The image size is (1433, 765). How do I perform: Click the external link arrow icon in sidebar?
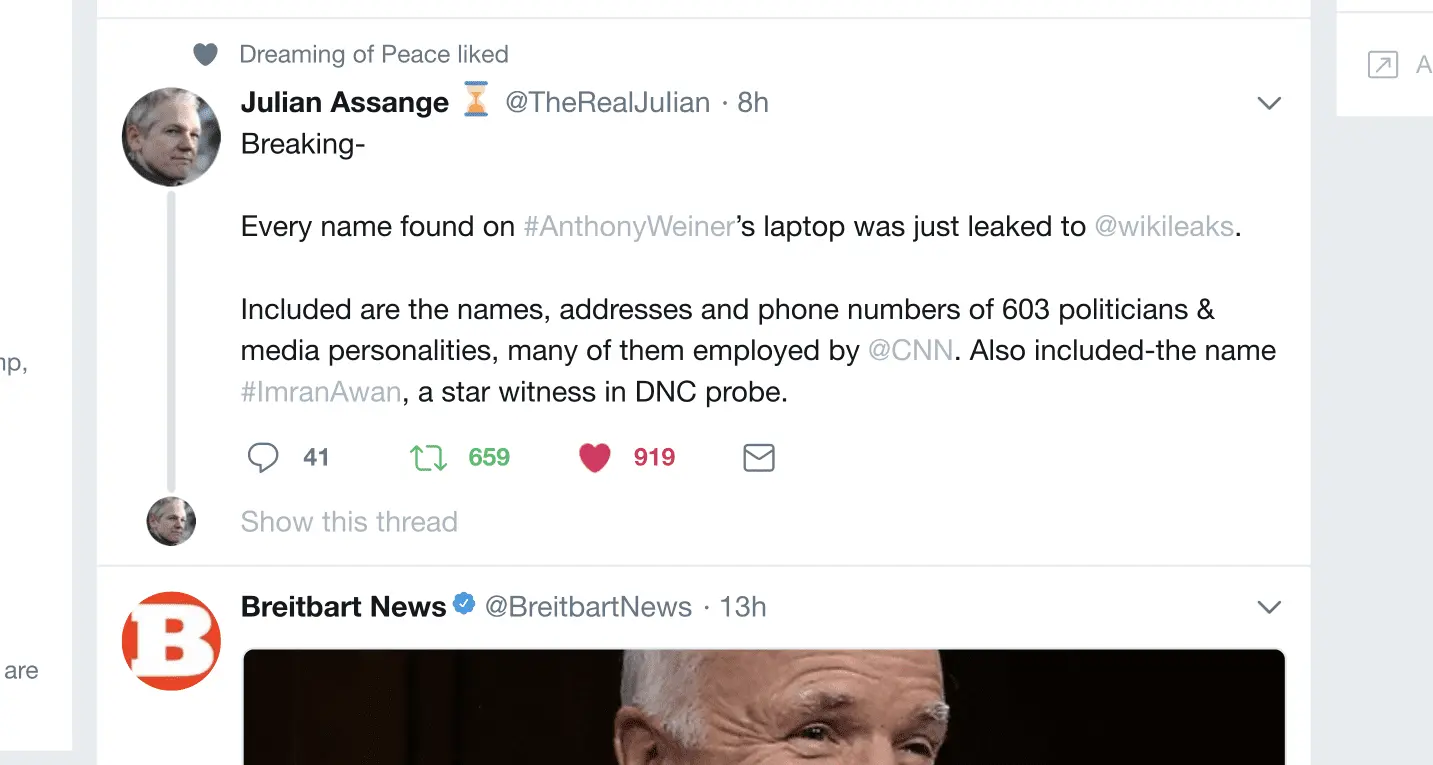point(1382,66)
